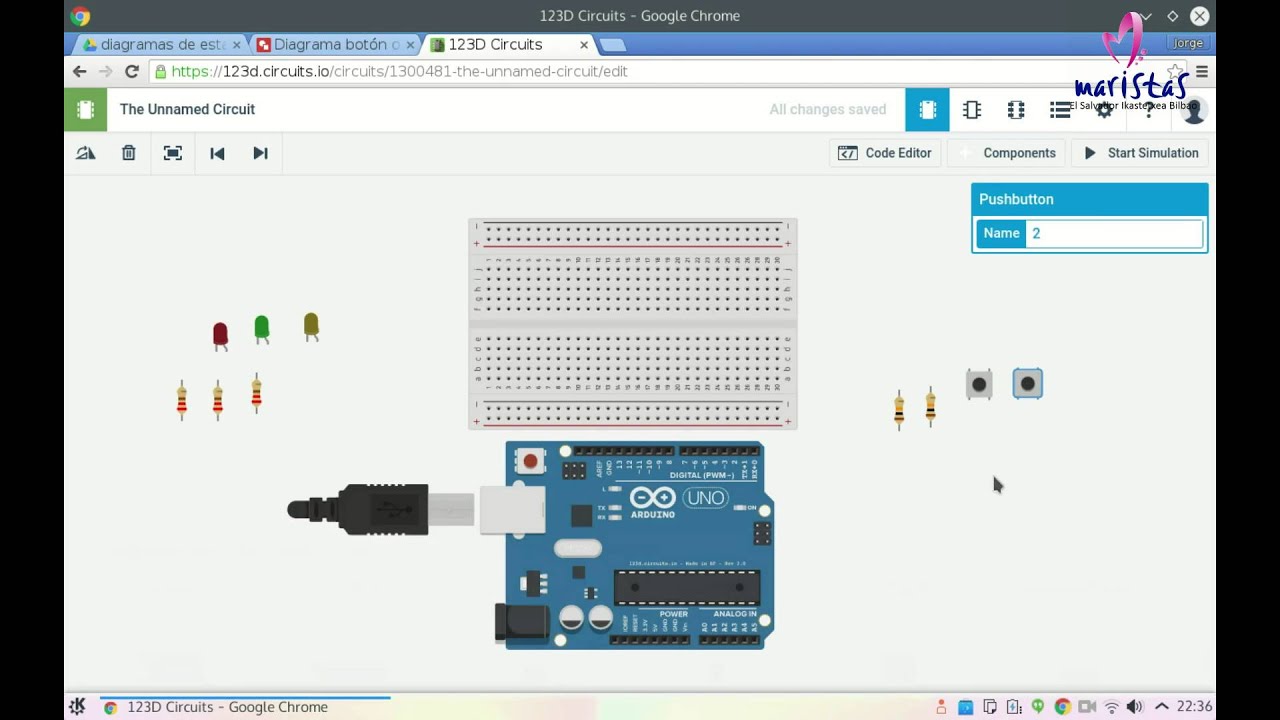Open the bill of materials list icon

[1060, 110]
